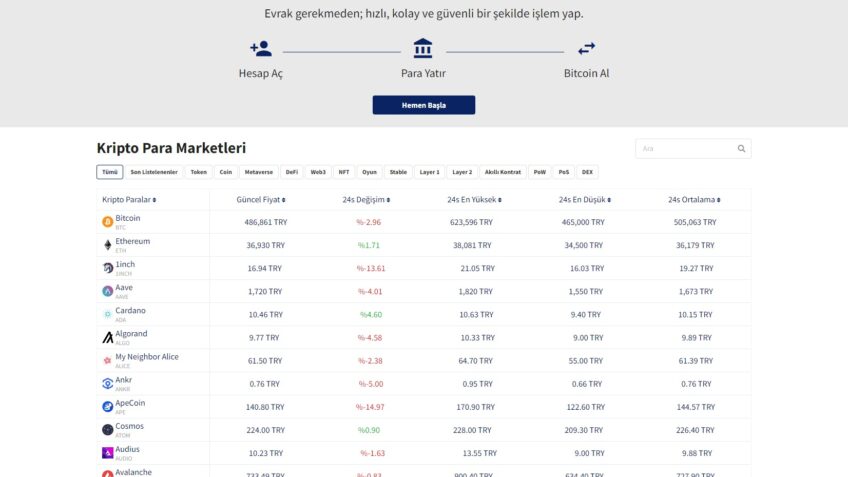This screenshot has width=848, height=477.
Task: Click the Ethereum coin logo
Action: [107, 245]
